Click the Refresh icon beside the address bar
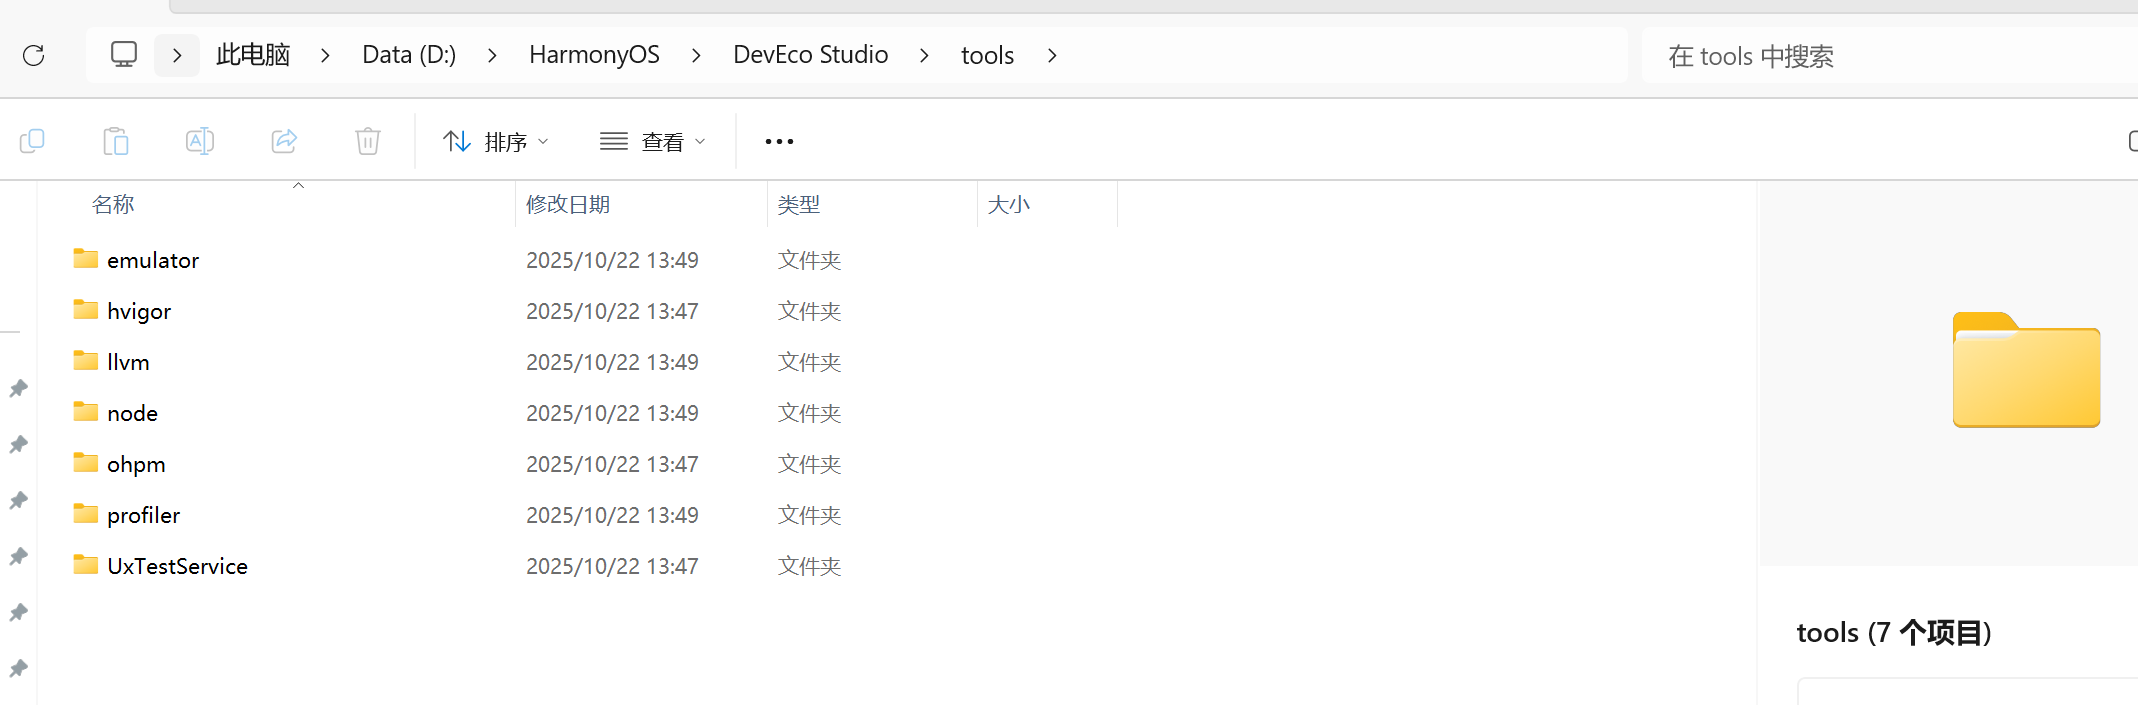Screen dimensions: 2138x705 34,55
